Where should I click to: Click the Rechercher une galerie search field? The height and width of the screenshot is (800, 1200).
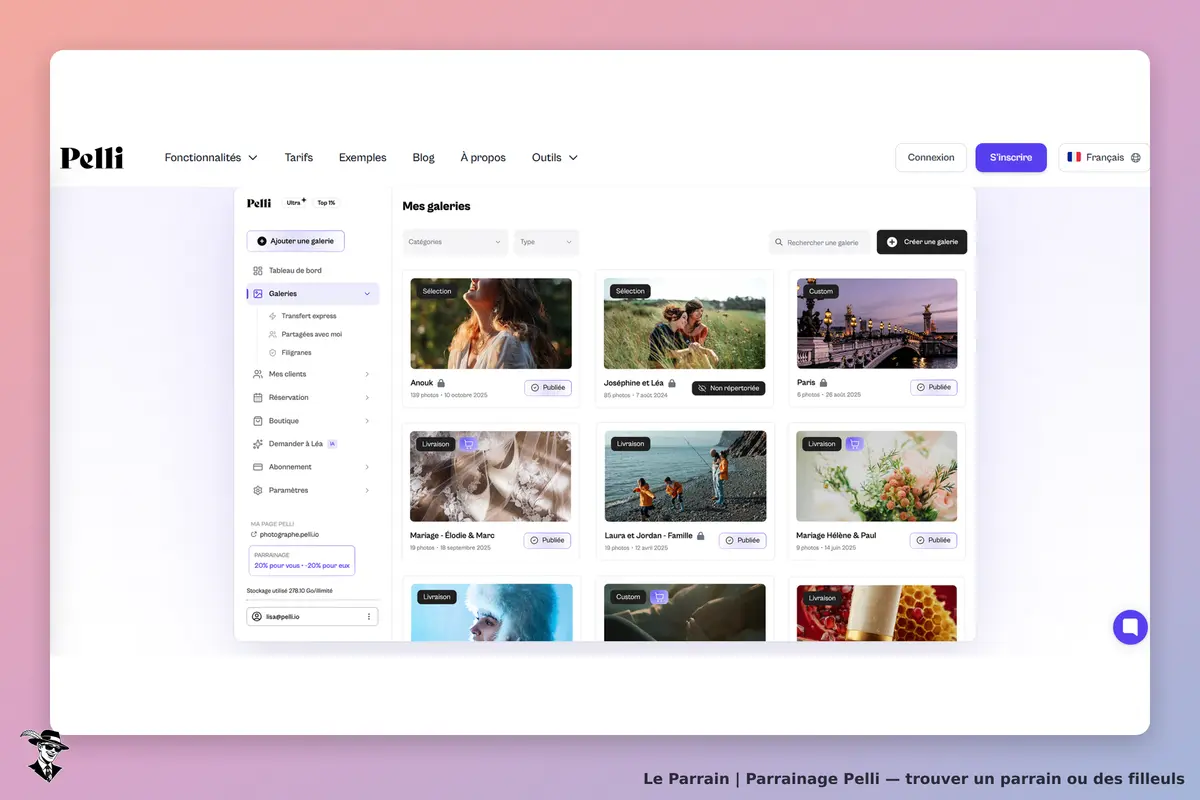point(819,242)
